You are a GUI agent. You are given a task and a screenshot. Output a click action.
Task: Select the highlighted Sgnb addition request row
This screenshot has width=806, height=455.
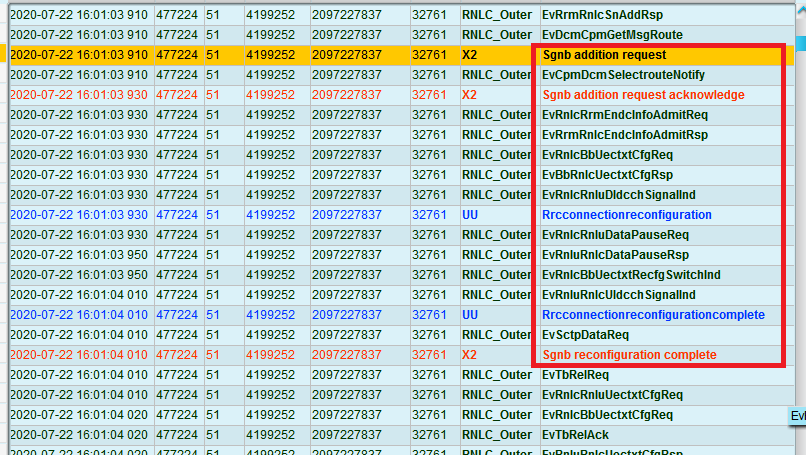(x=604, y=55)
